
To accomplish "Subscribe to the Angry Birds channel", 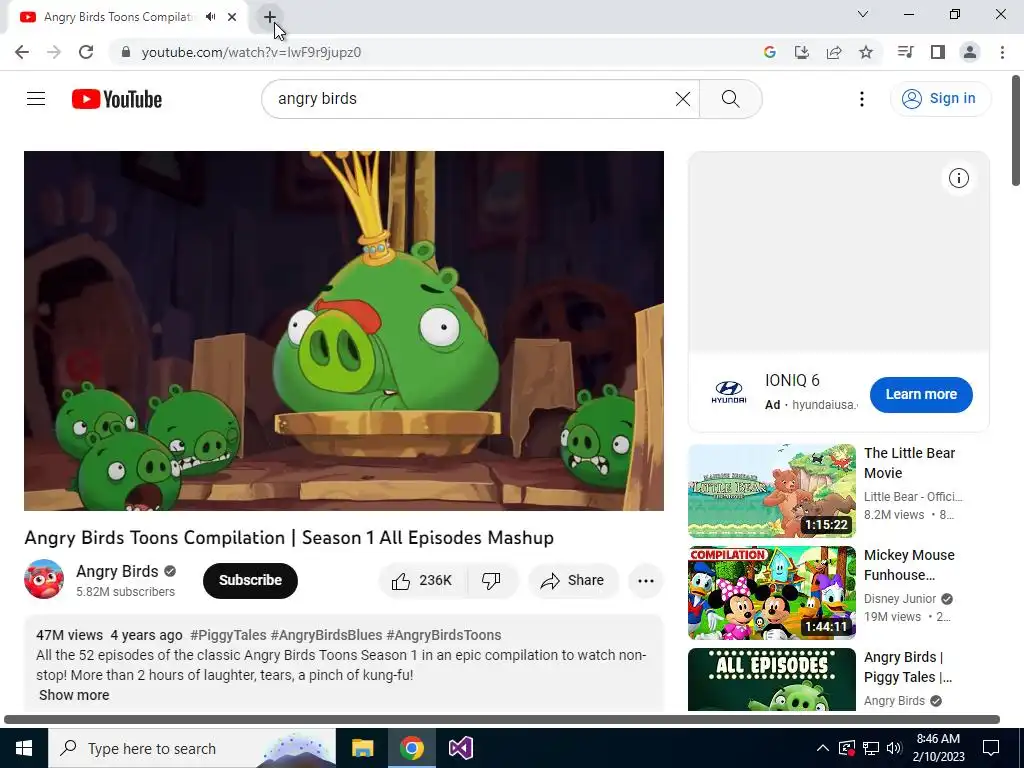I will click(x=250, y=581).
